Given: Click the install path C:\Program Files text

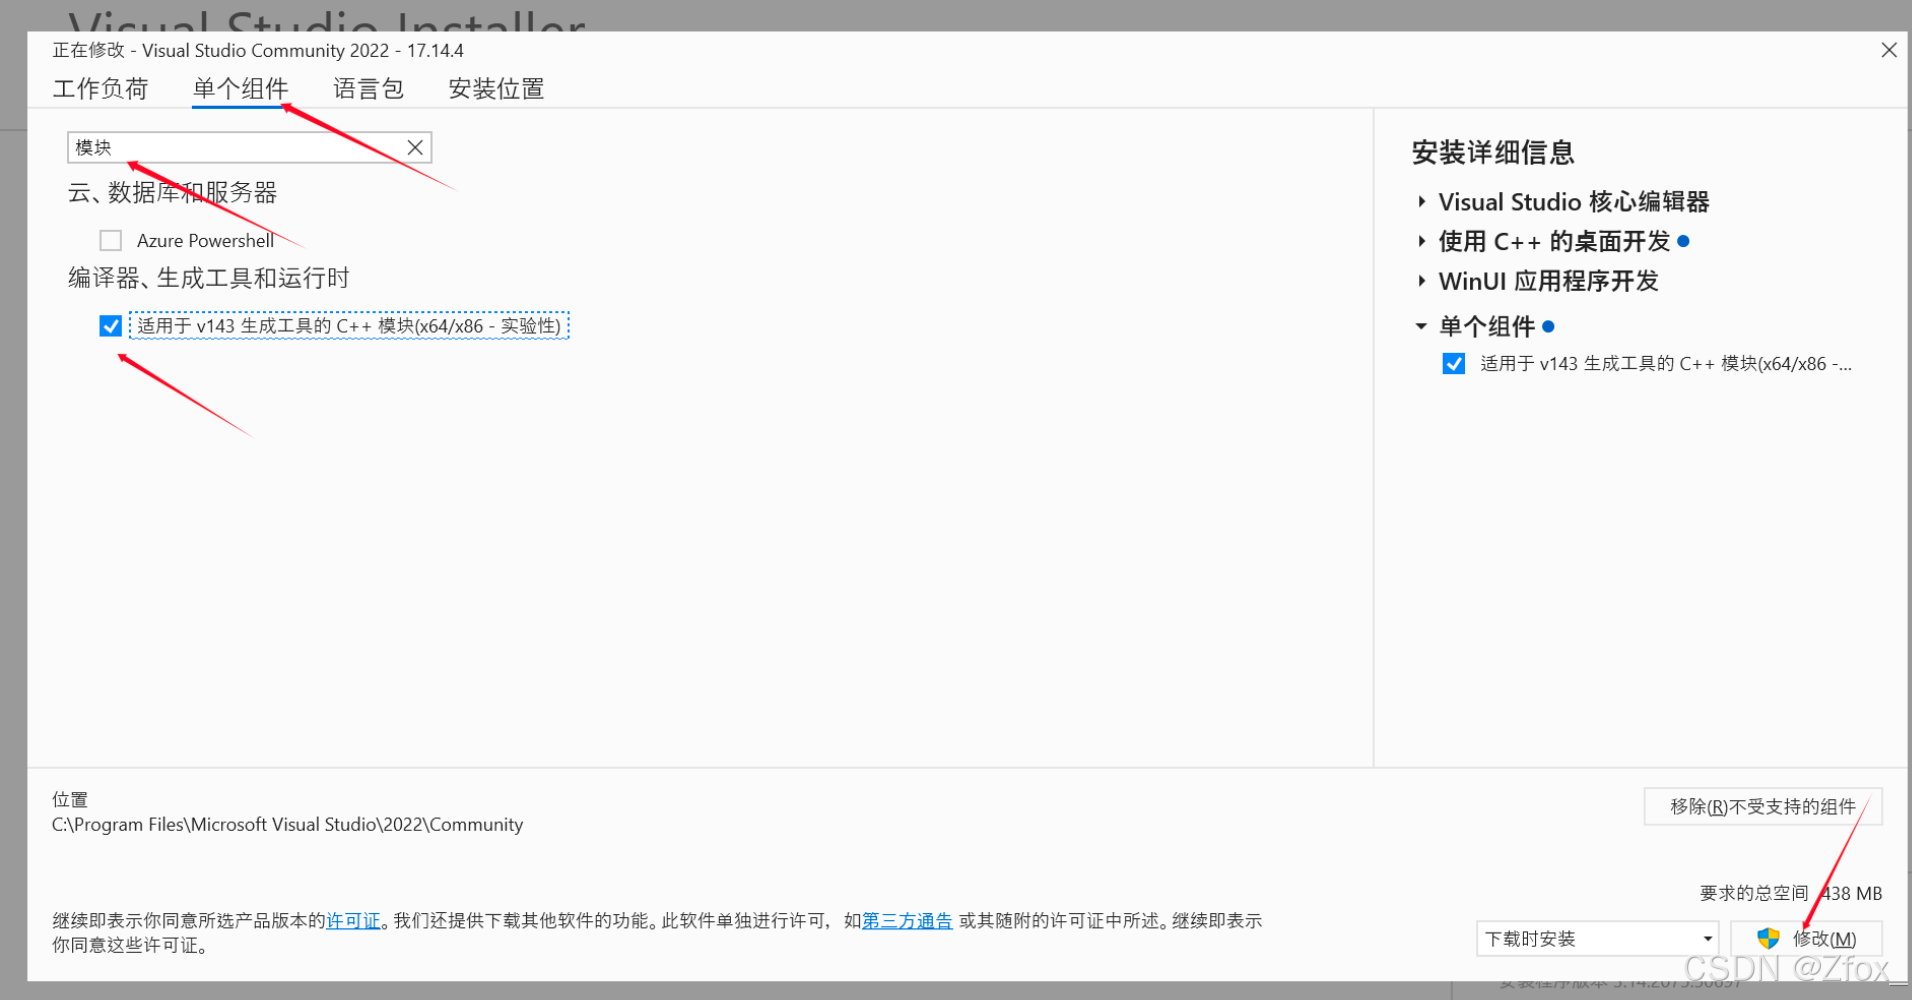Looking at the screenshot, I should [x=287, y=825].
